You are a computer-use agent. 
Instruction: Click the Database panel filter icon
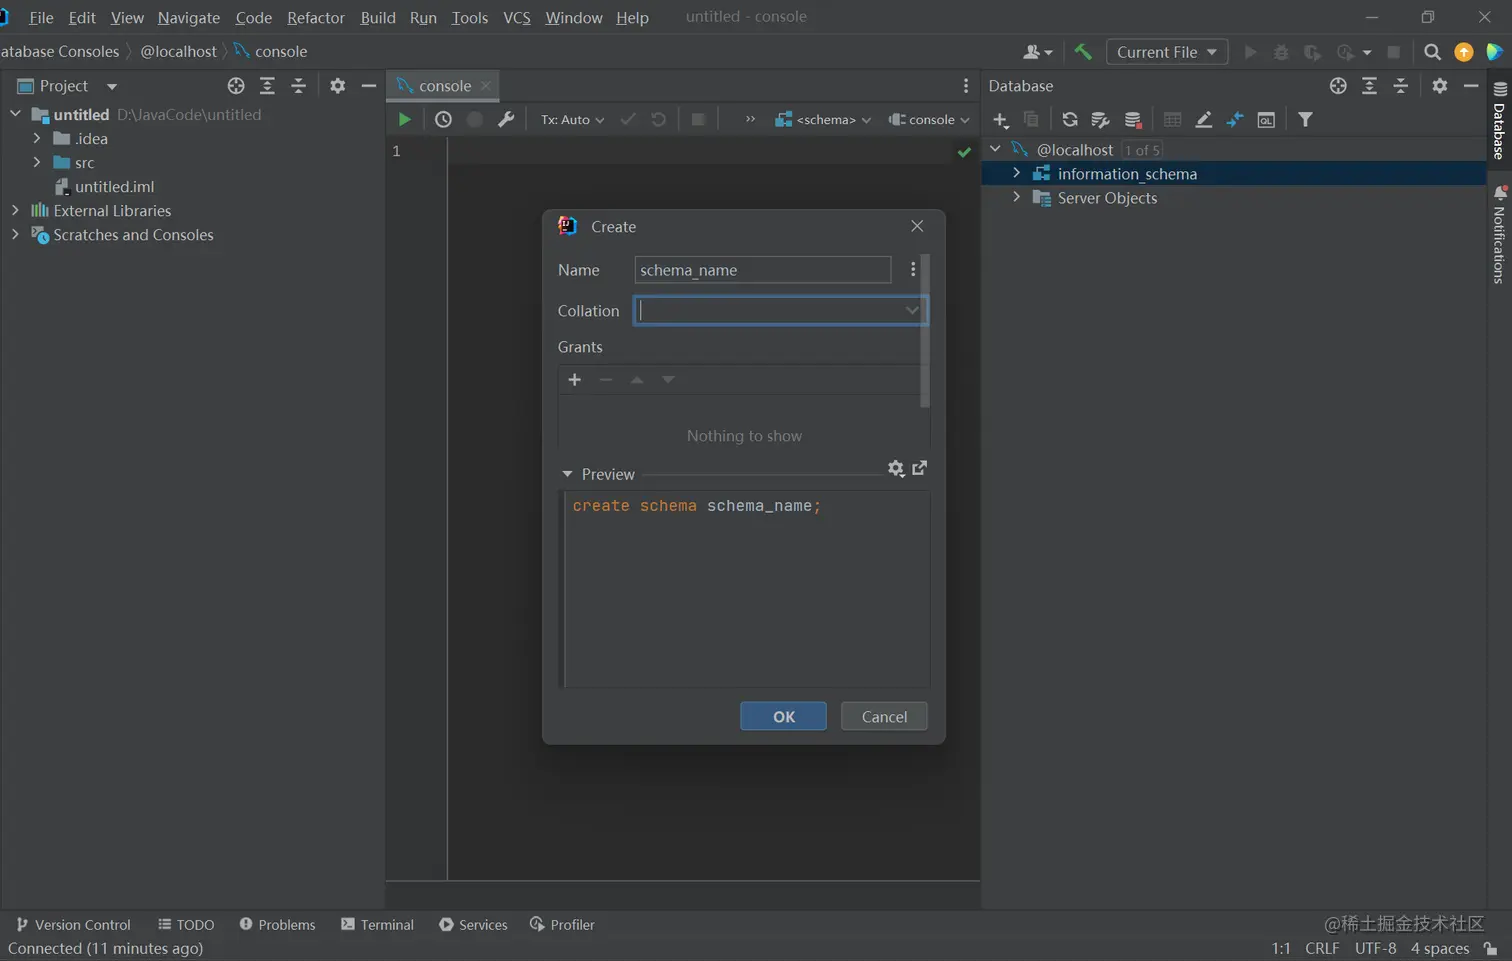pos(1305,120)
